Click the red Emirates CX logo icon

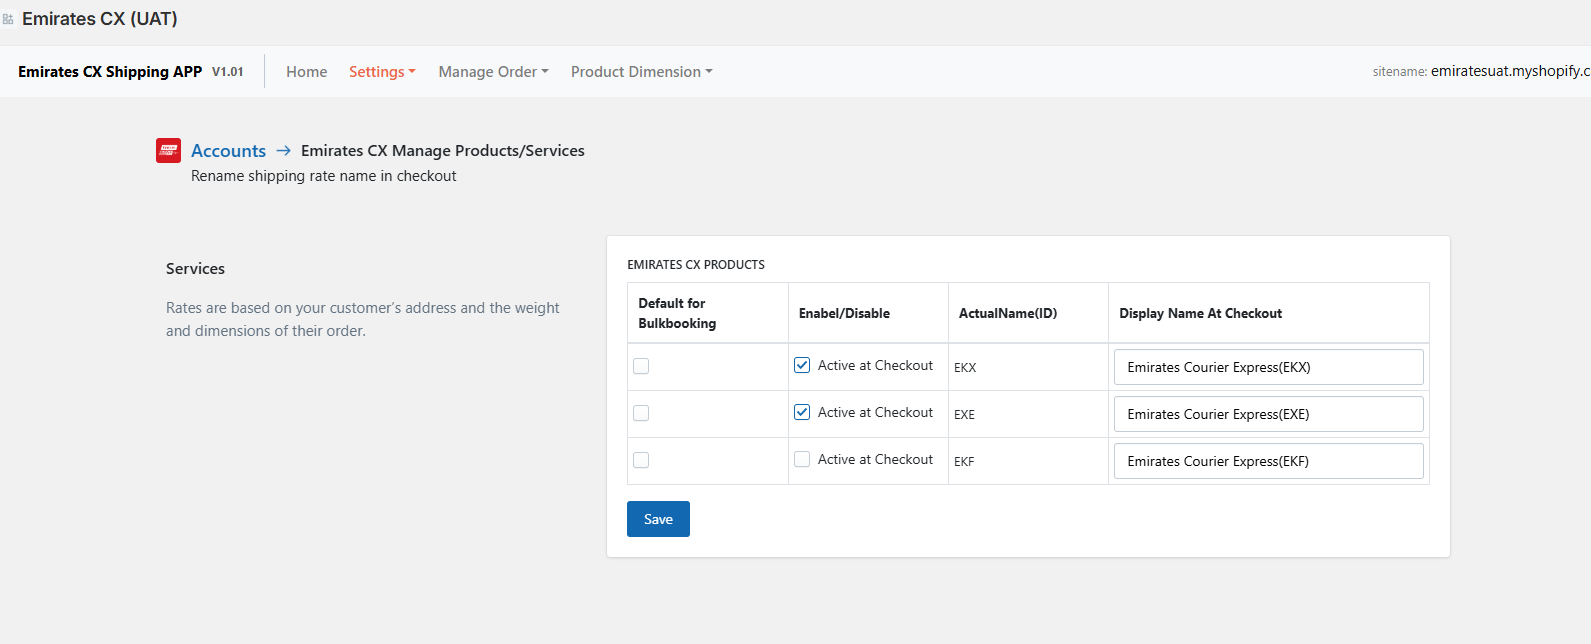point(168,150)
